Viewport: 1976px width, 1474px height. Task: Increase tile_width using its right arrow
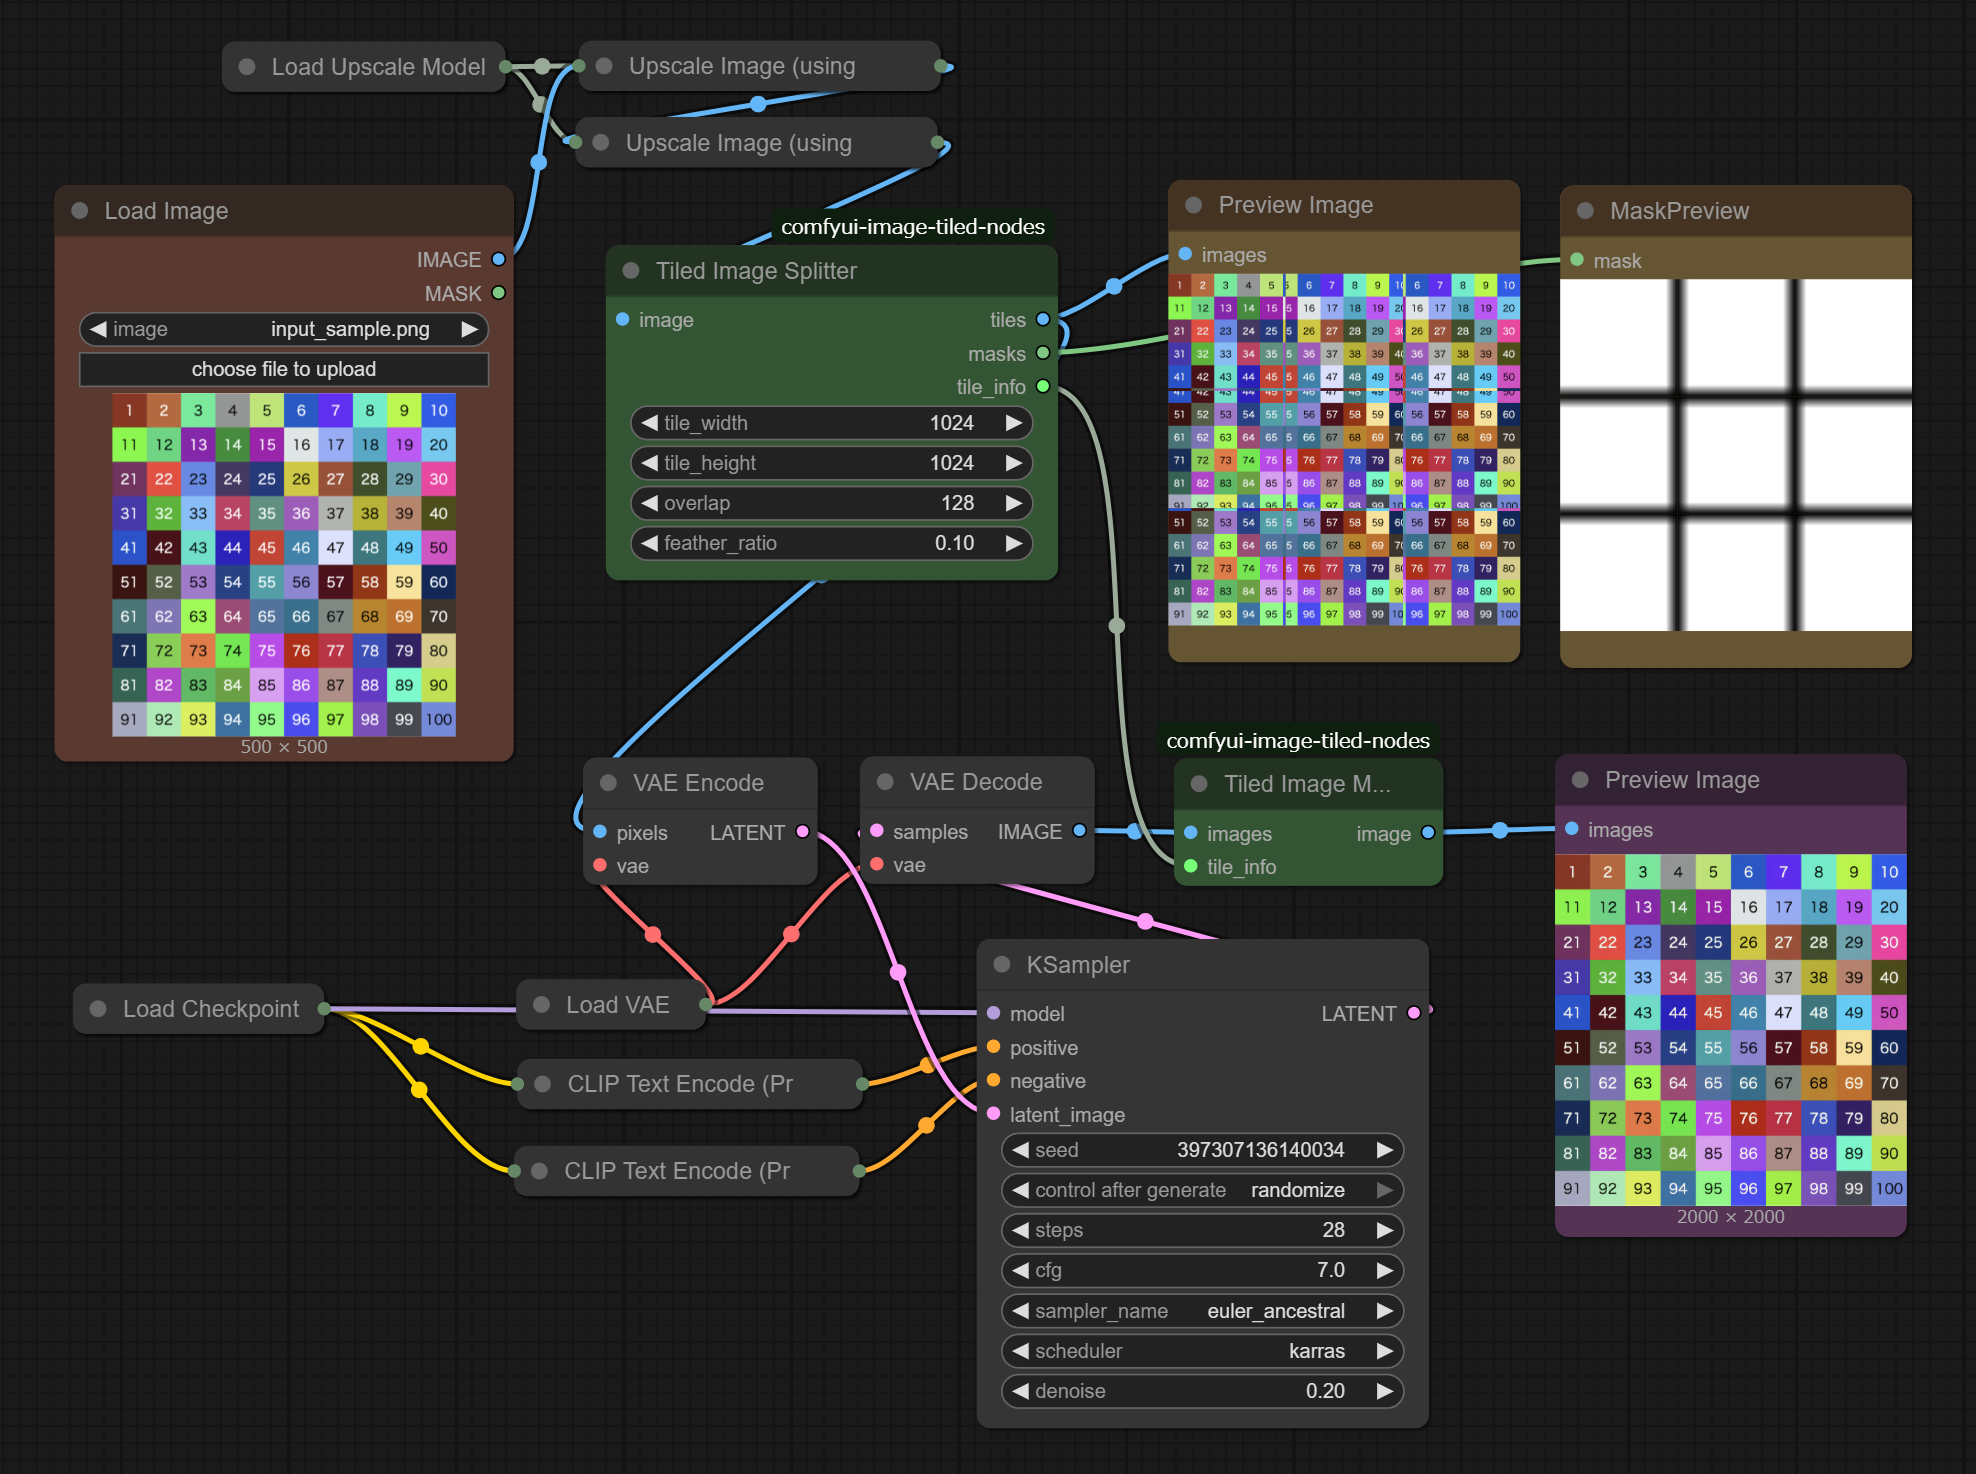tap(1014, 423)
